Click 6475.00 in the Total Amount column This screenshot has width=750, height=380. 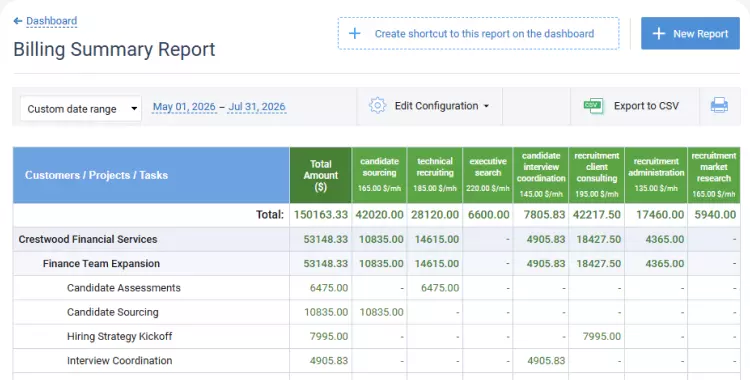(329, 288)
